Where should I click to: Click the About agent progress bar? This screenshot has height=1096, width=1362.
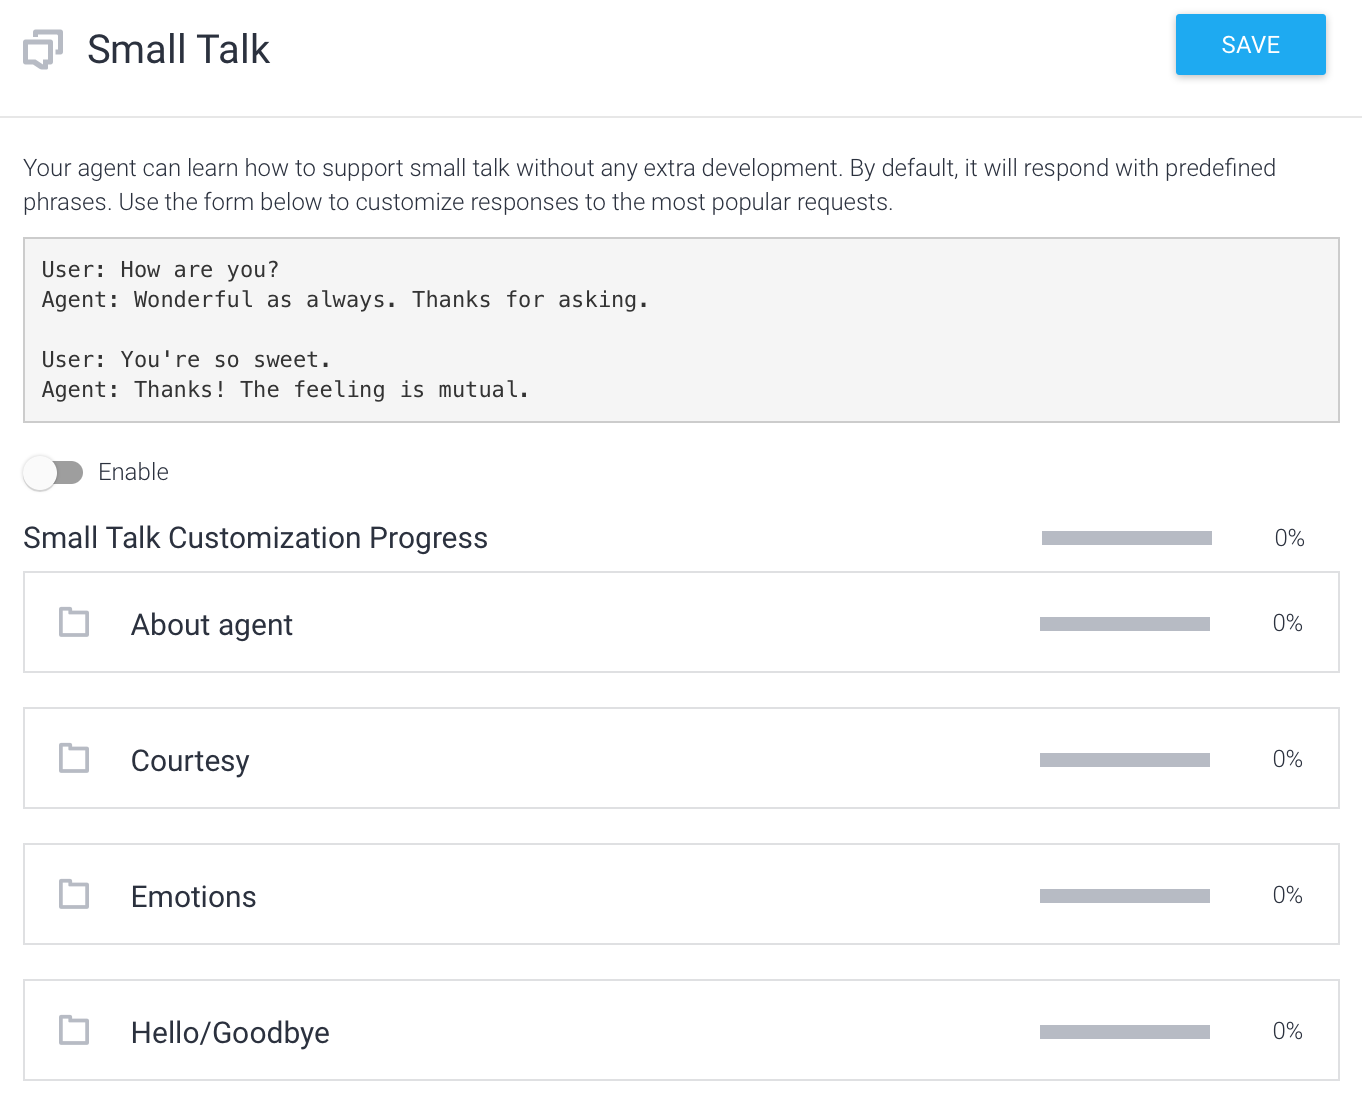[1125, 624]
